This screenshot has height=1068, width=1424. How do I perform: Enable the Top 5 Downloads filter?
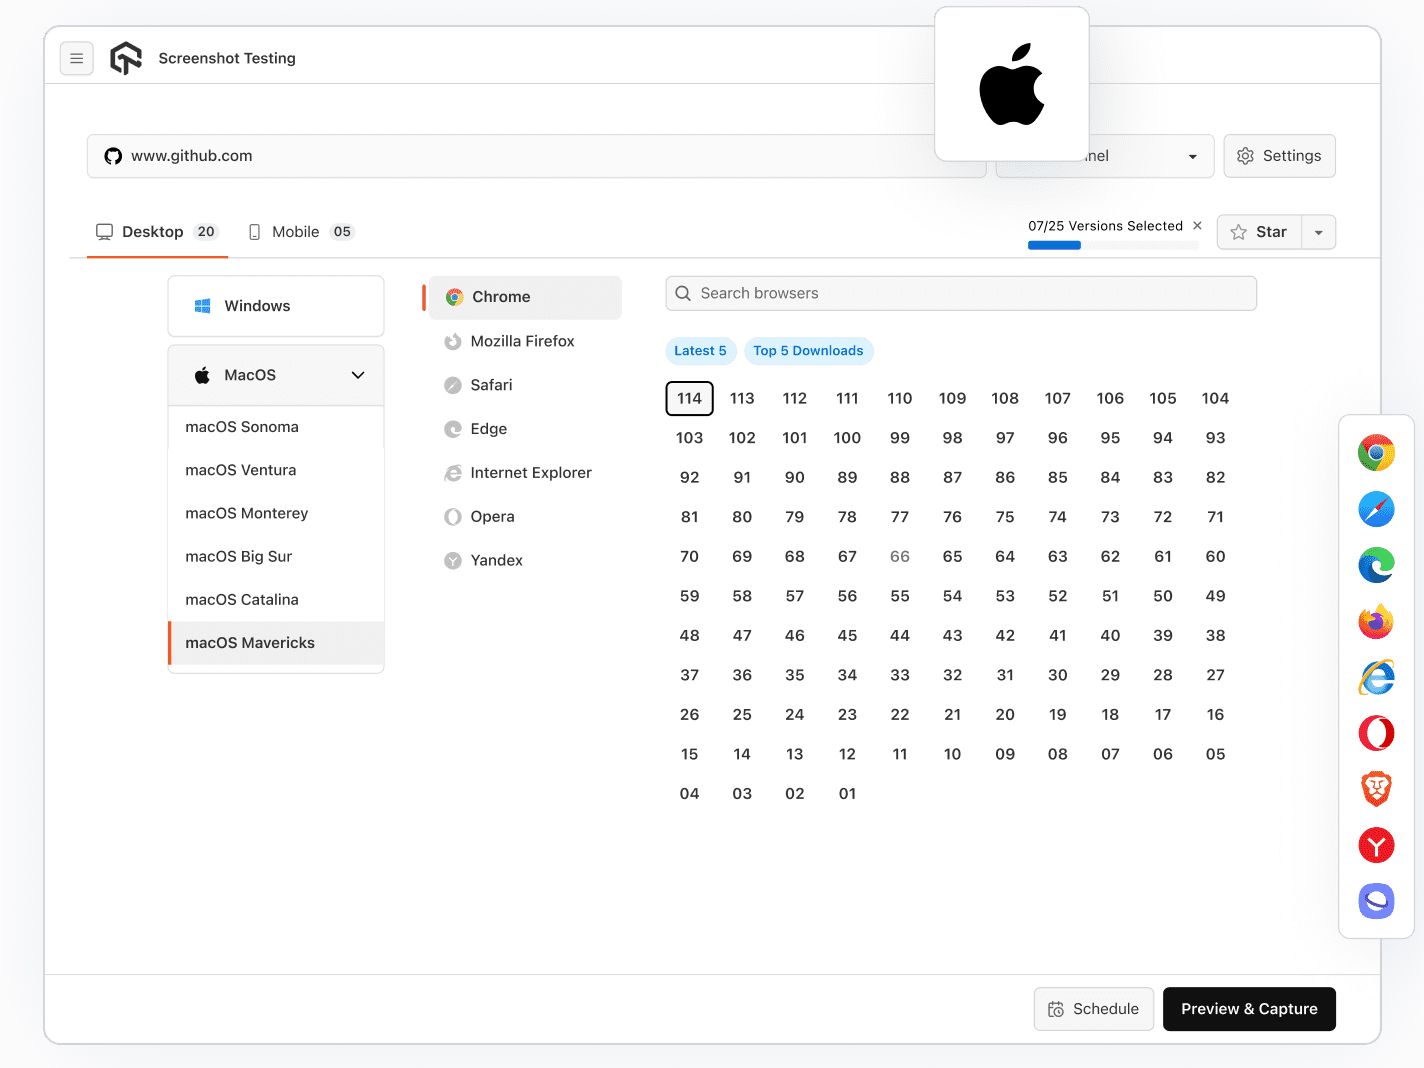click(x=809, y=351)
